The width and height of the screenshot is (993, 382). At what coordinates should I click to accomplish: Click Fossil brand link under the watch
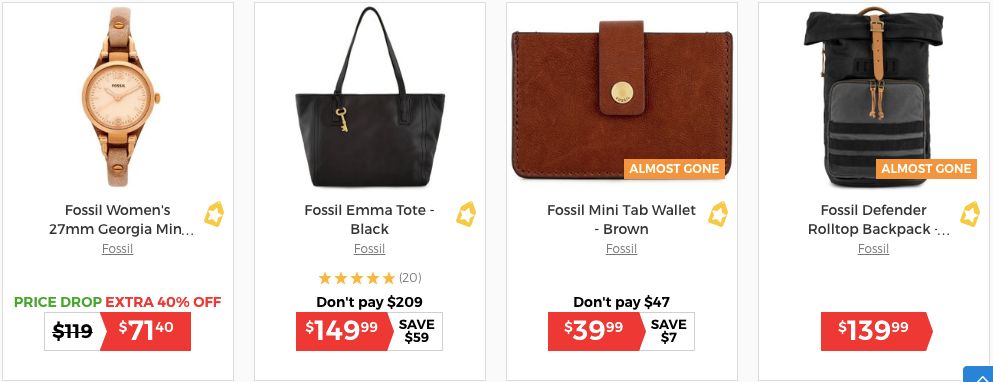118,249
